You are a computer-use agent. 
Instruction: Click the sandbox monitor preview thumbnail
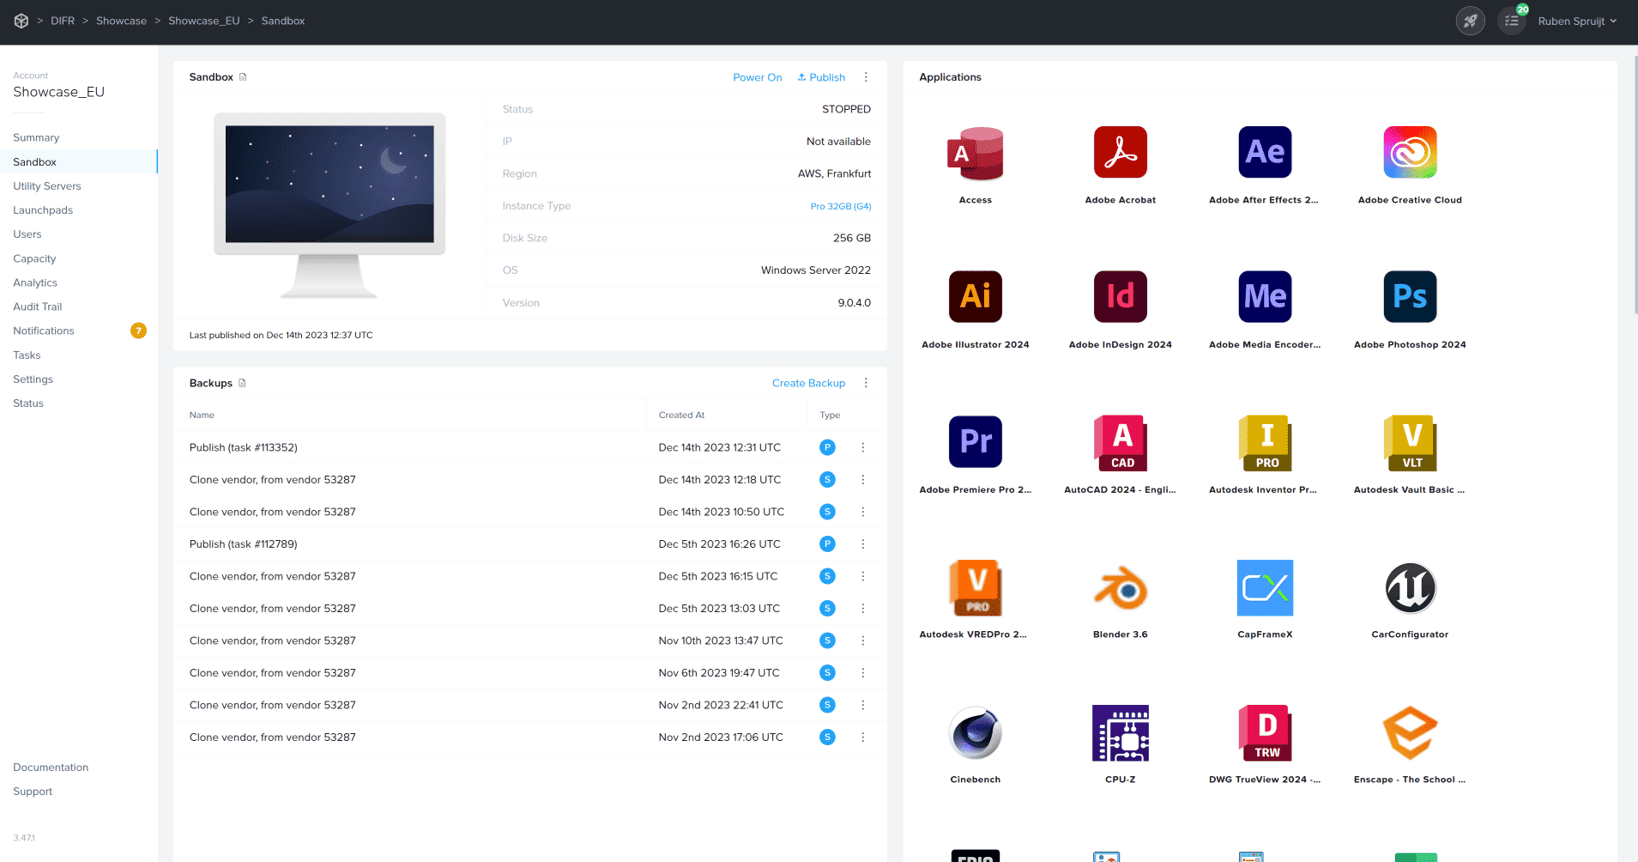click(x=329, y=205)
